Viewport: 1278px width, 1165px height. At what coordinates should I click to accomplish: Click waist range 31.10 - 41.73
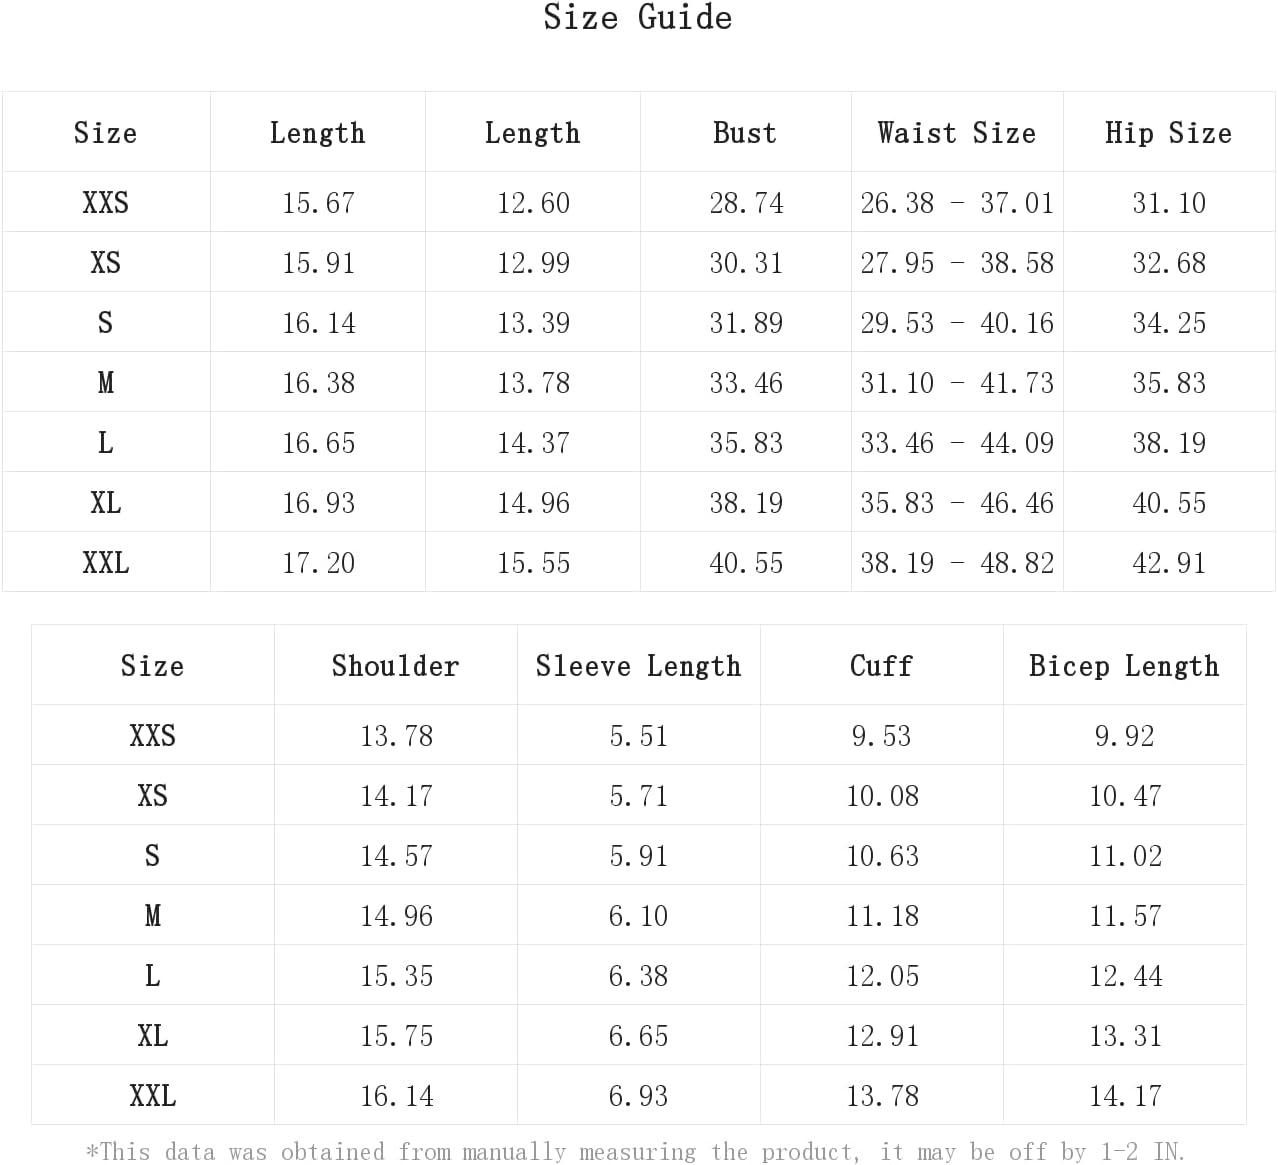point(957,383)
